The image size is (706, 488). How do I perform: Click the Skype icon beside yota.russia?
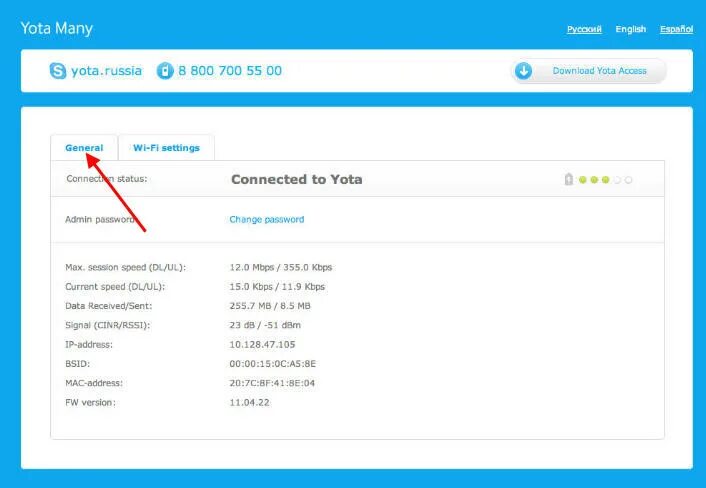tap(58, 71)
